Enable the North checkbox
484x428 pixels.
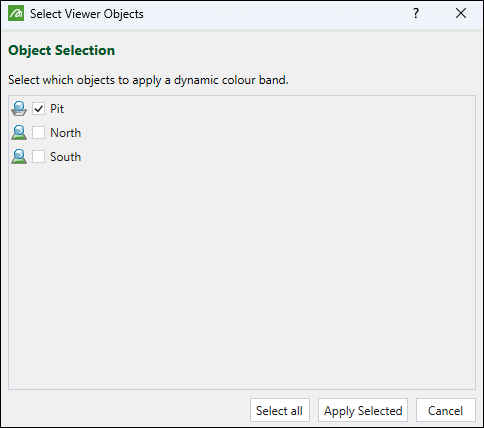(x=38, y=133)
